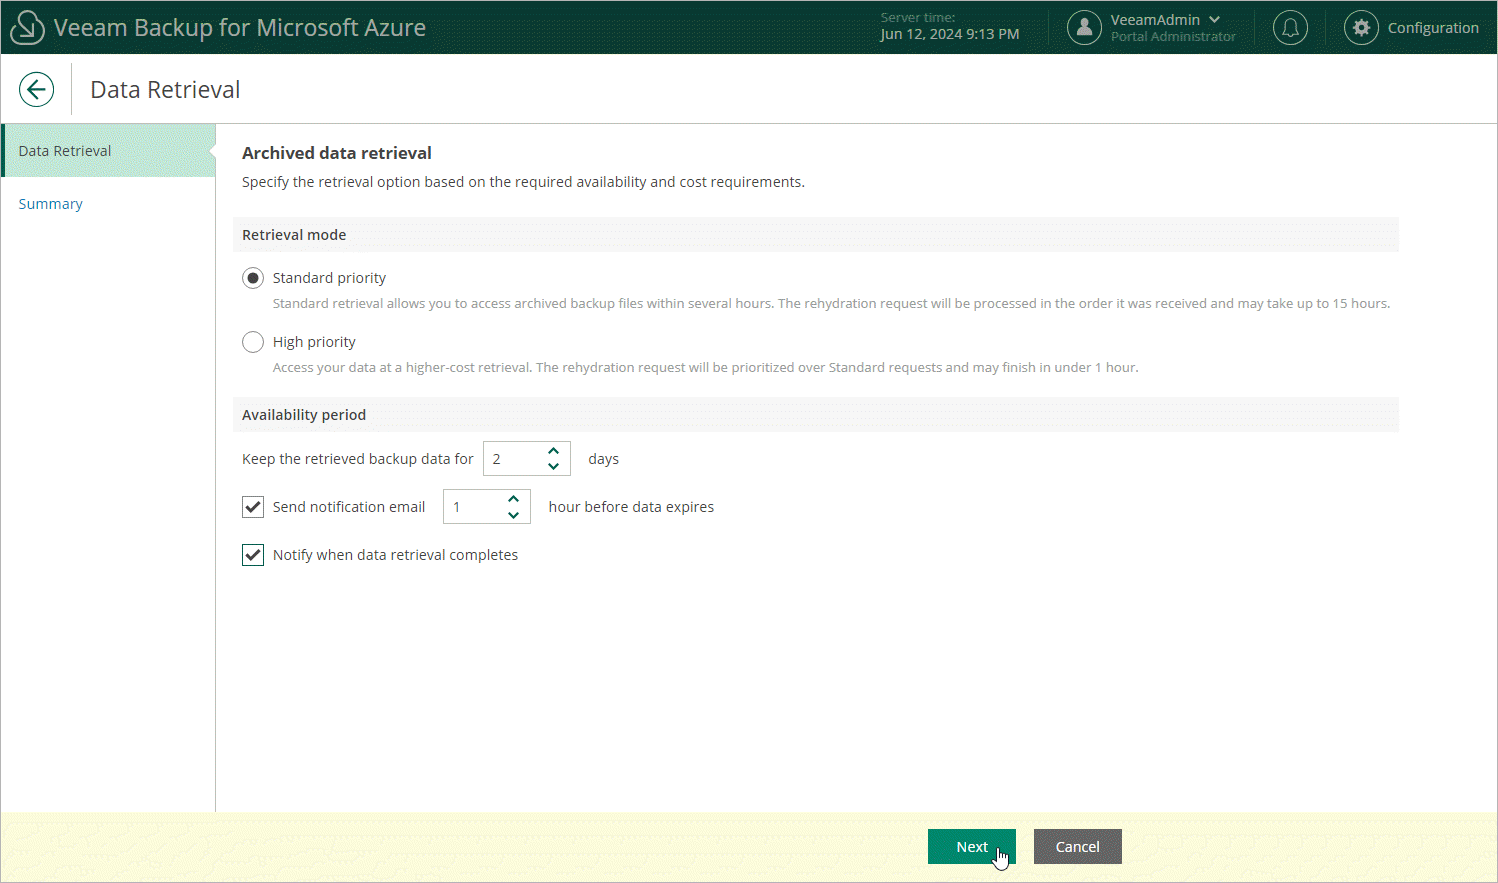Select the Standard priority radio button

(253, 278)
